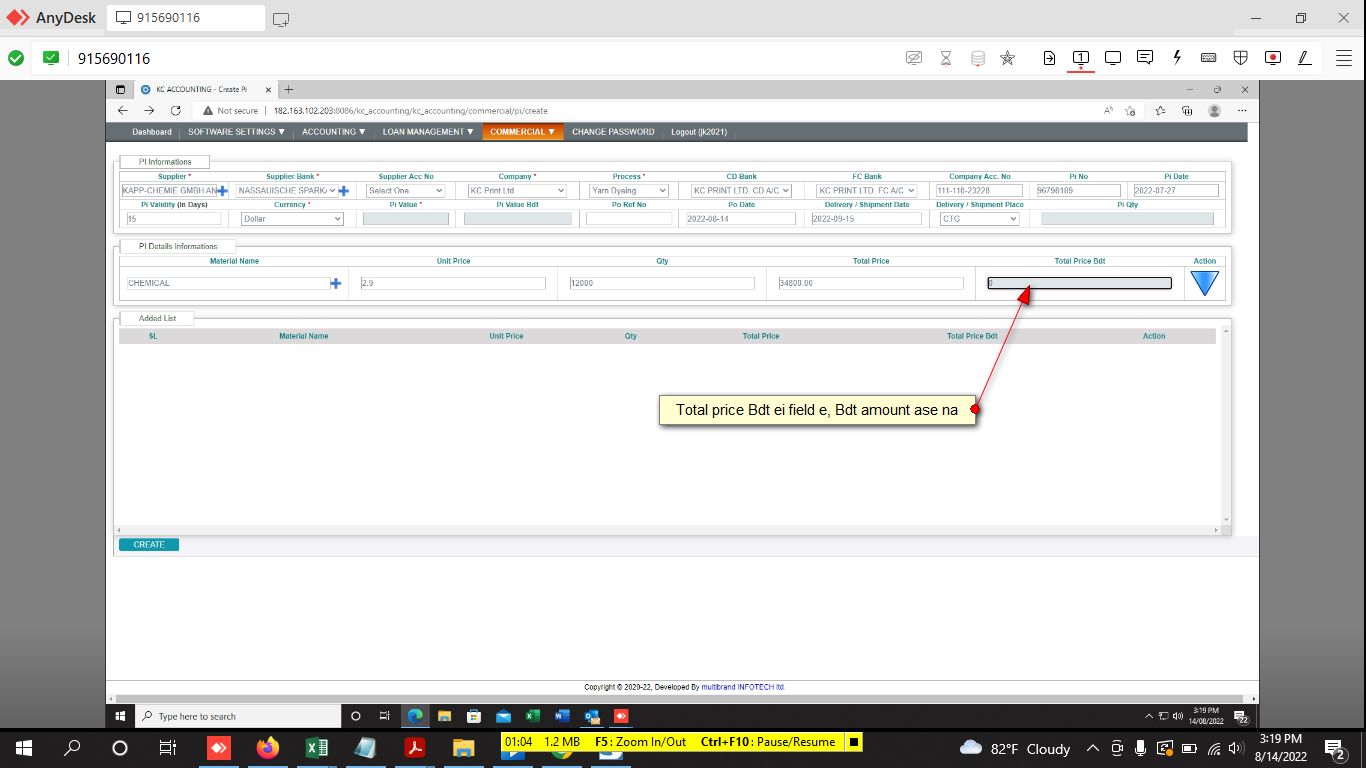Open the FC Bank dropdown
Image resolution: width=1366 pixels, height=768 pixels.
click(x=867, y=190)
